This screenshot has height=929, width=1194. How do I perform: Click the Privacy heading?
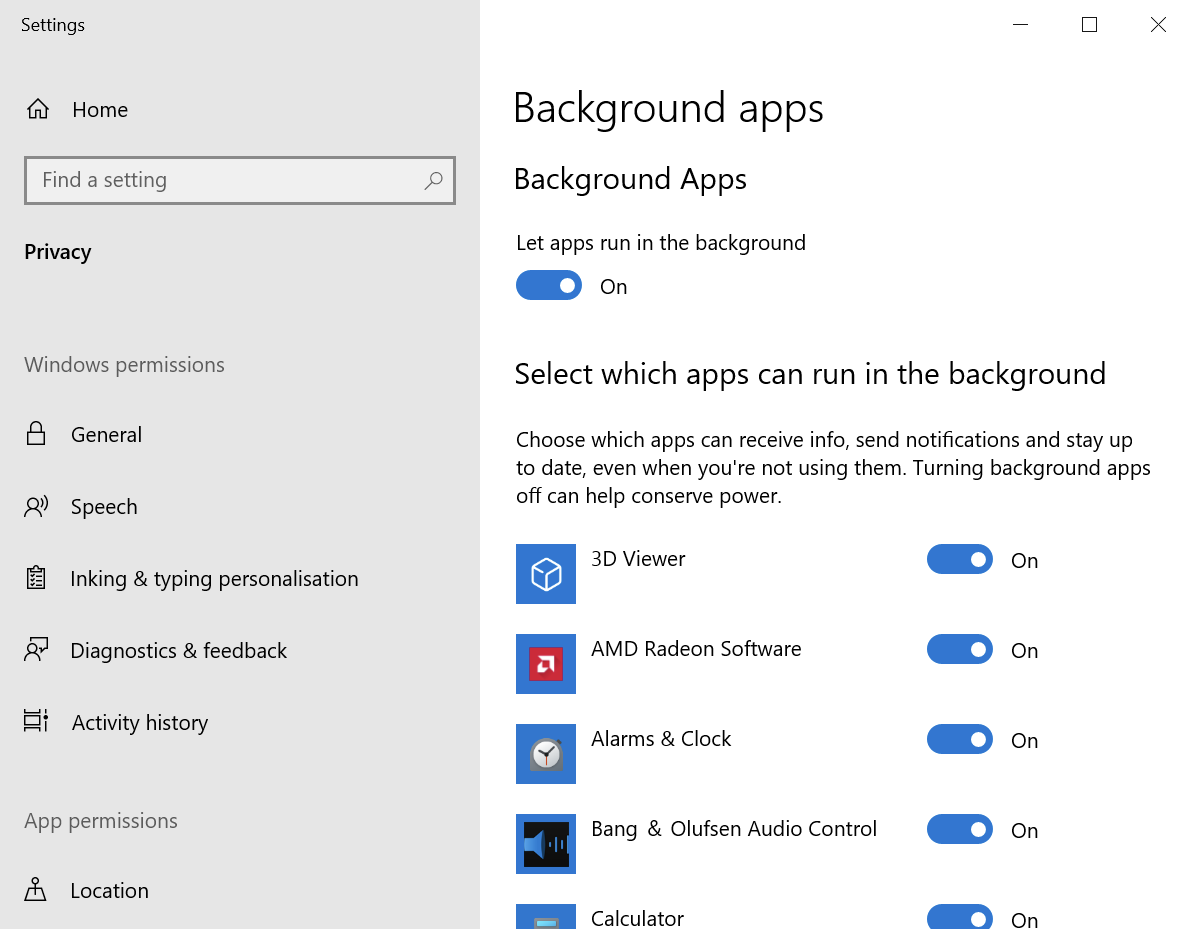(x=58, y=252)
